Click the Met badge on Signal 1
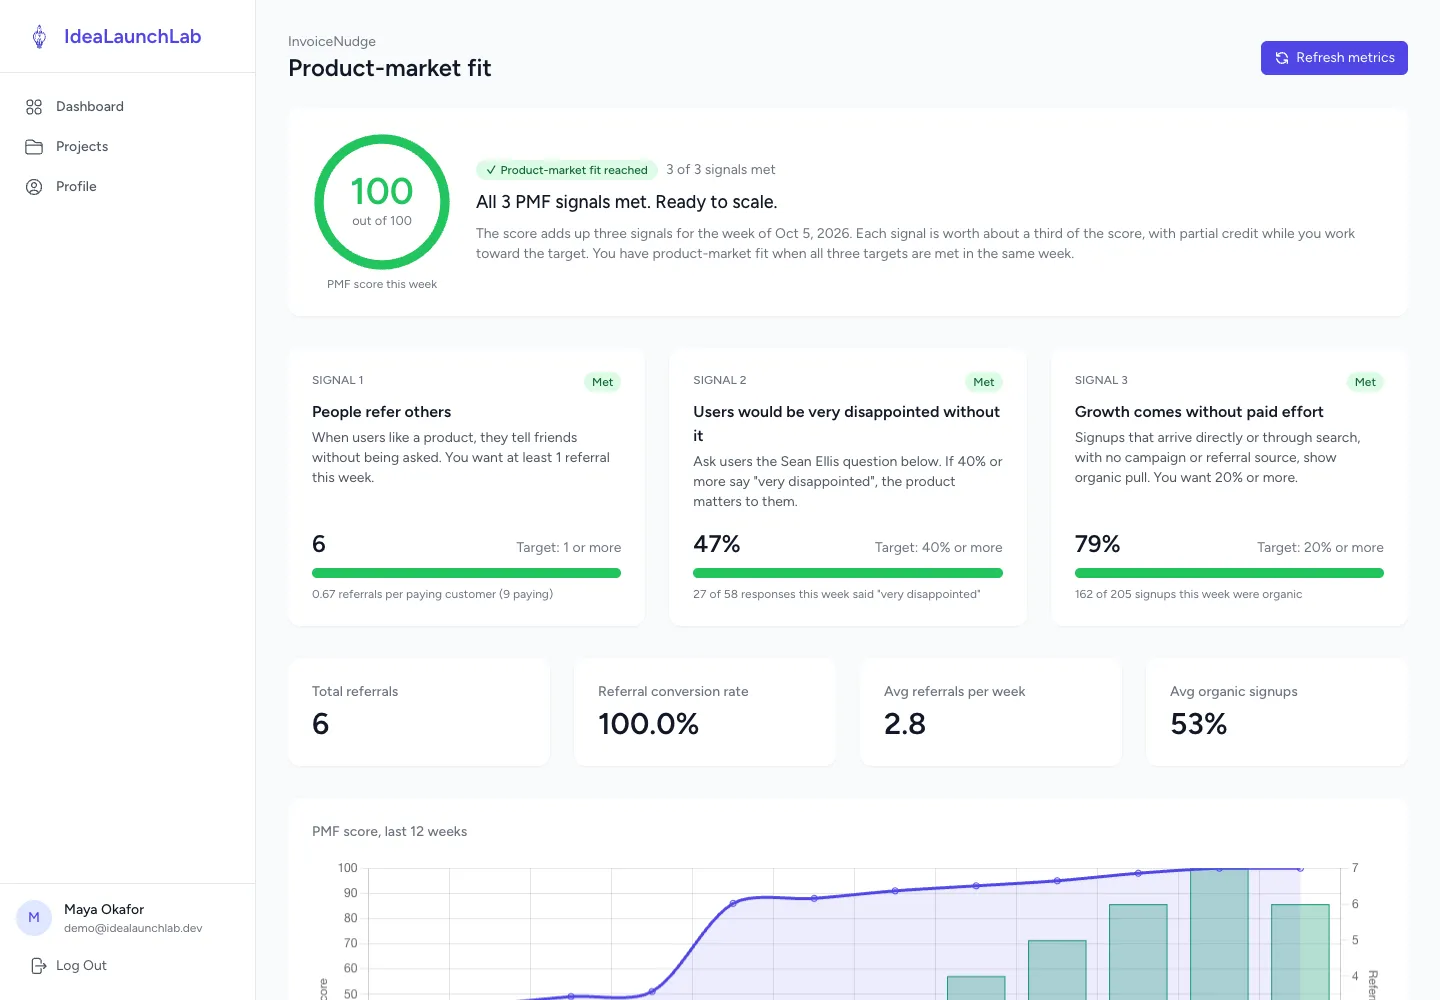 click(602, 382)
